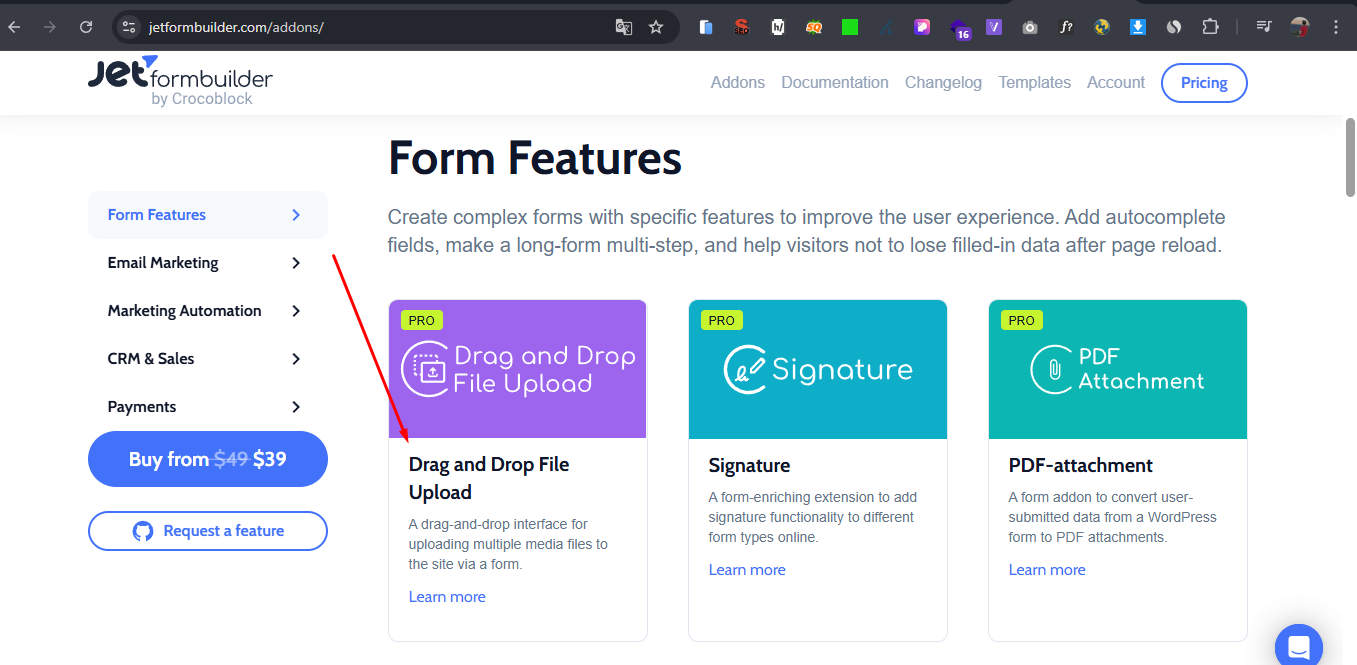1357x665 pixels.
Task: Expand the Payments category arrow
Action: [296, 407]
